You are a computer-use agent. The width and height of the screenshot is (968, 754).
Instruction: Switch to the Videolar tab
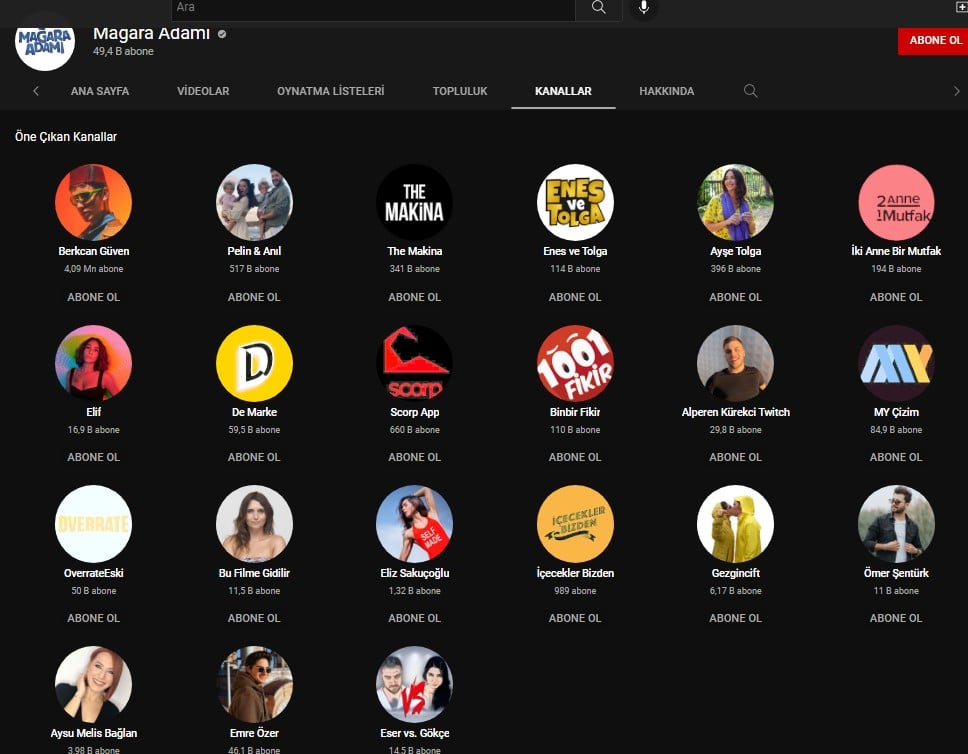coord(203,91)
